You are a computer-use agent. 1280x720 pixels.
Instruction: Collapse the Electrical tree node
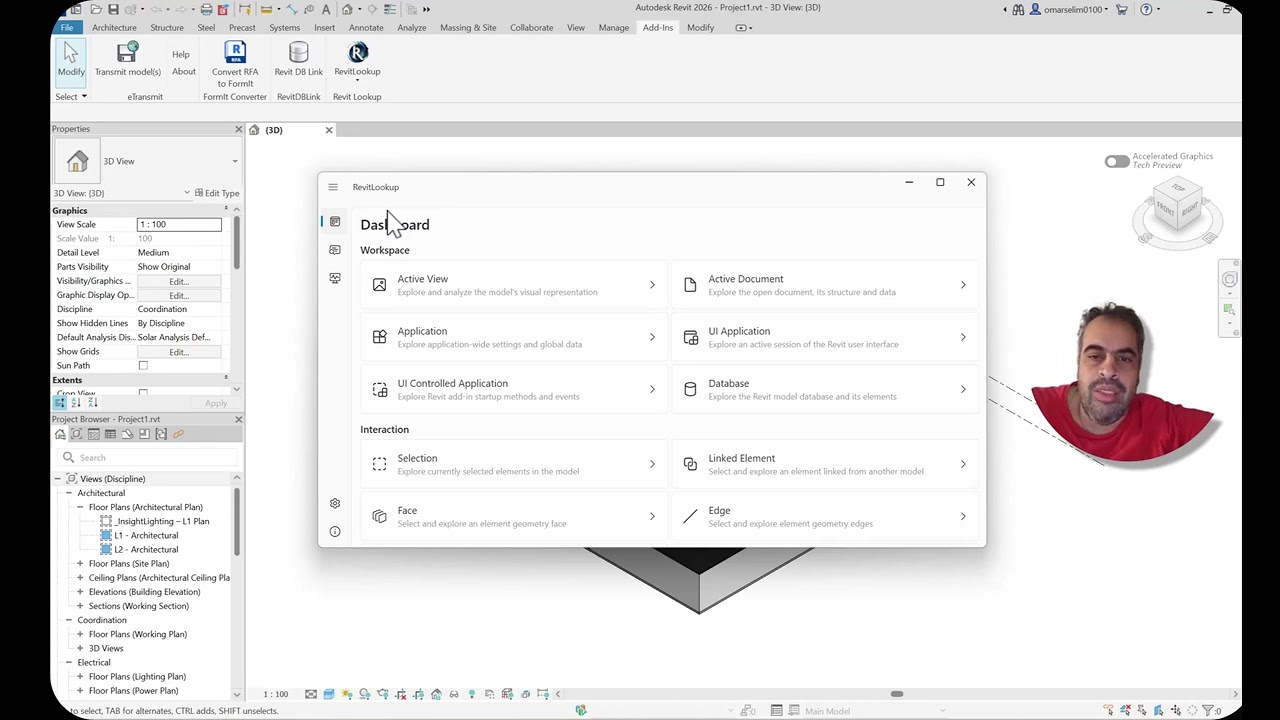[69, 662]
